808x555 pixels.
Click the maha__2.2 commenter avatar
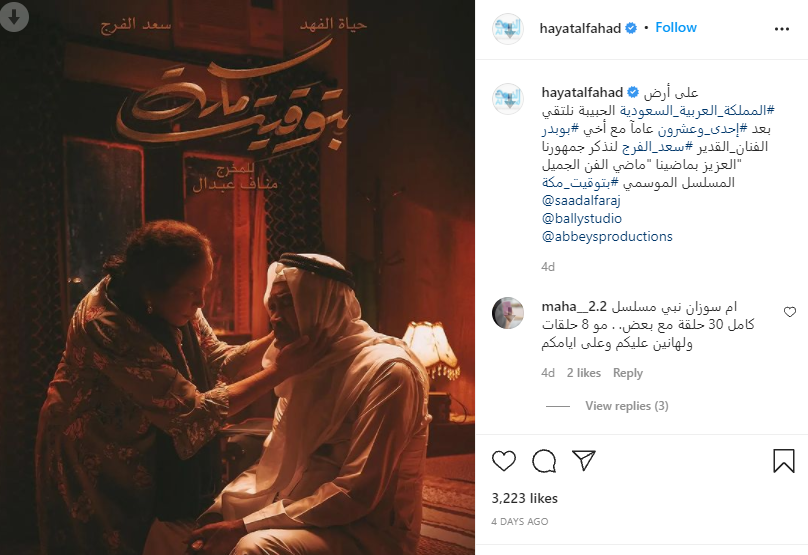click(508, 313)
